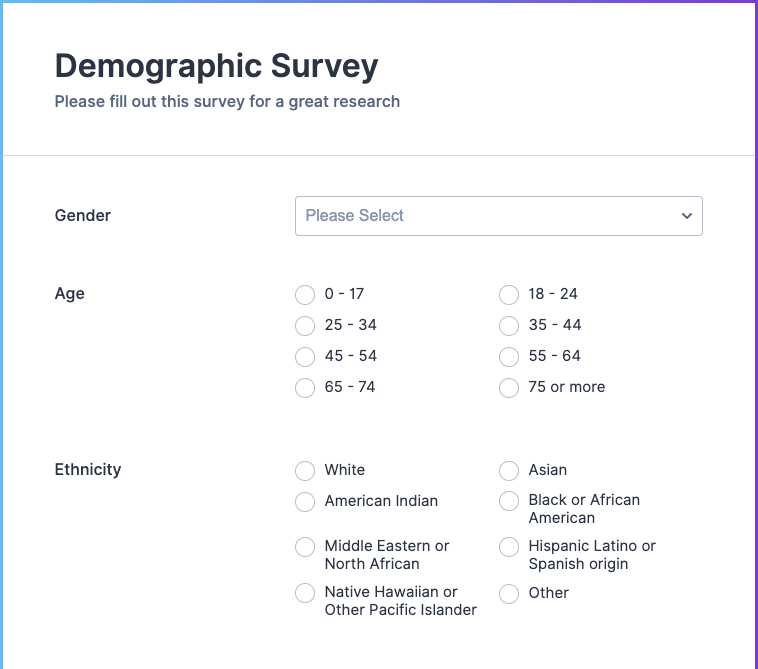This screenshot has width=758, height=669.
Task: Click the Please Select placeholder text
Action: (x=354, y=216)
